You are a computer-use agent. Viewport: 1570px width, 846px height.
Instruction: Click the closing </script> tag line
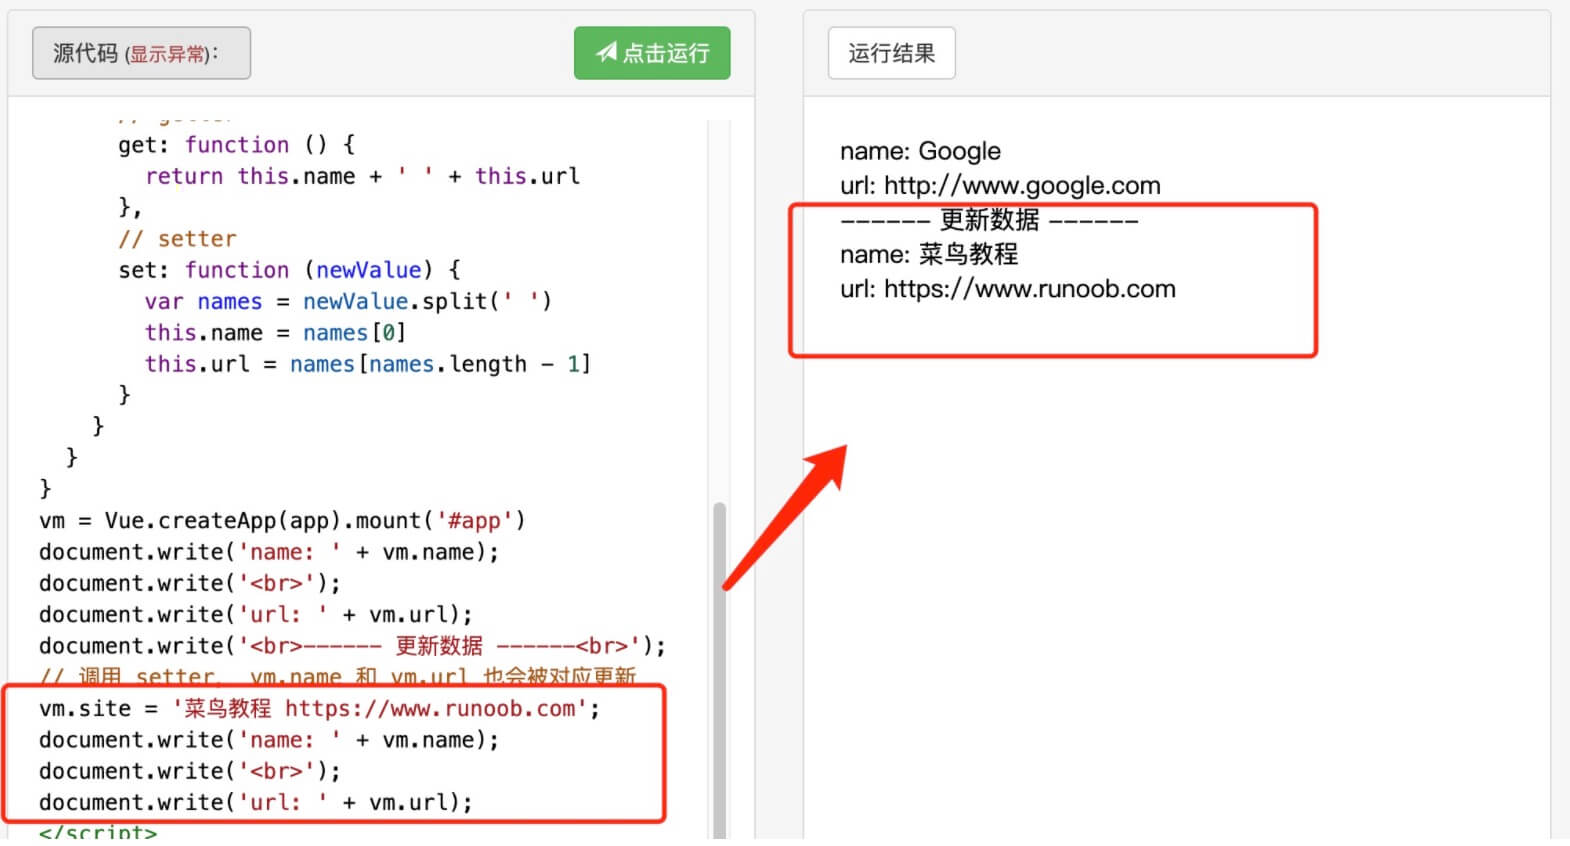(98, 832)
